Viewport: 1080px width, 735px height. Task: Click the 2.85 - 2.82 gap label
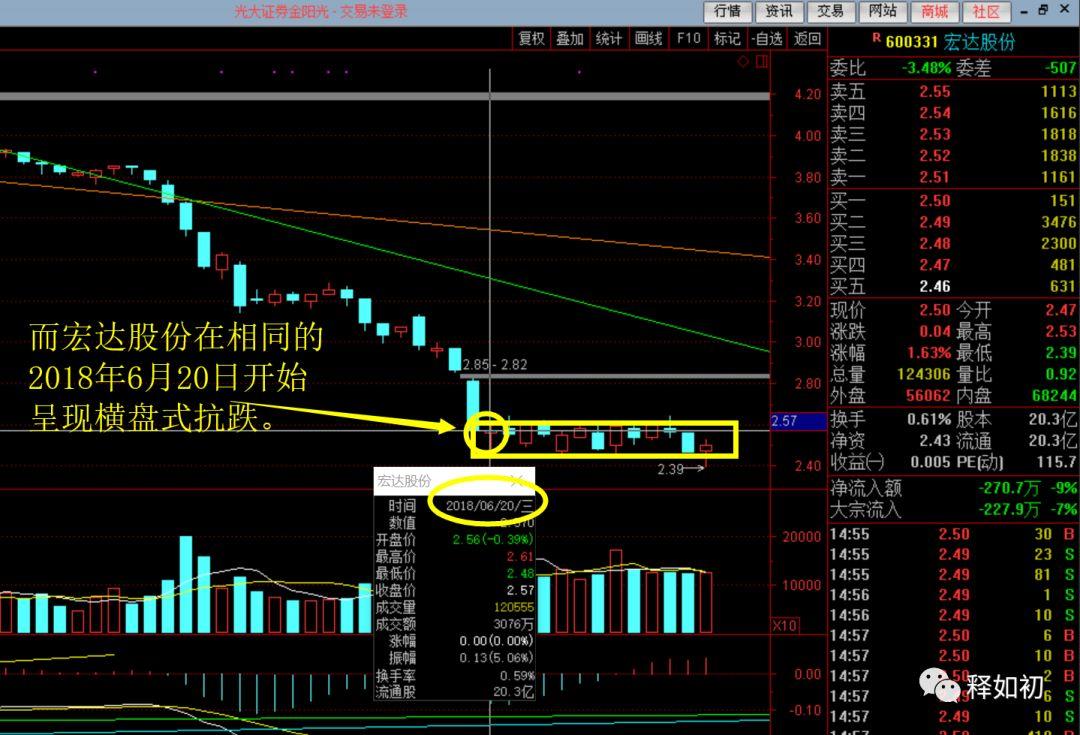pos(495,364)
